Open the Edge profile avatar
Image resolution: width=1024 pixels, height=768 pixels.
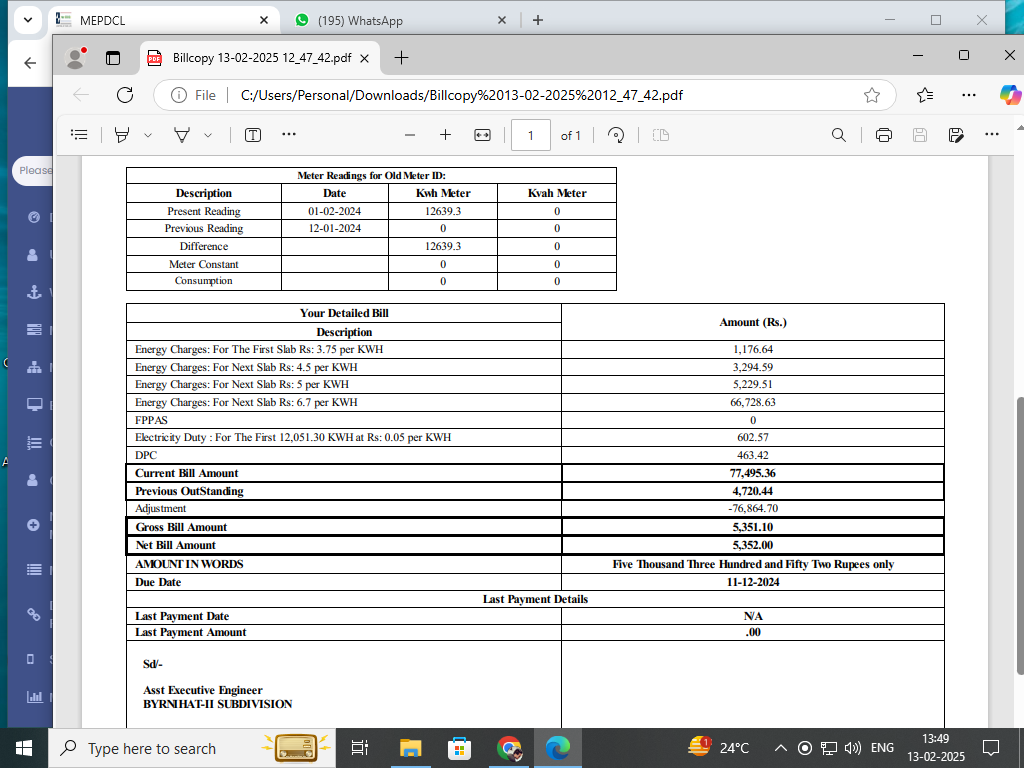[x=76, y=58]
